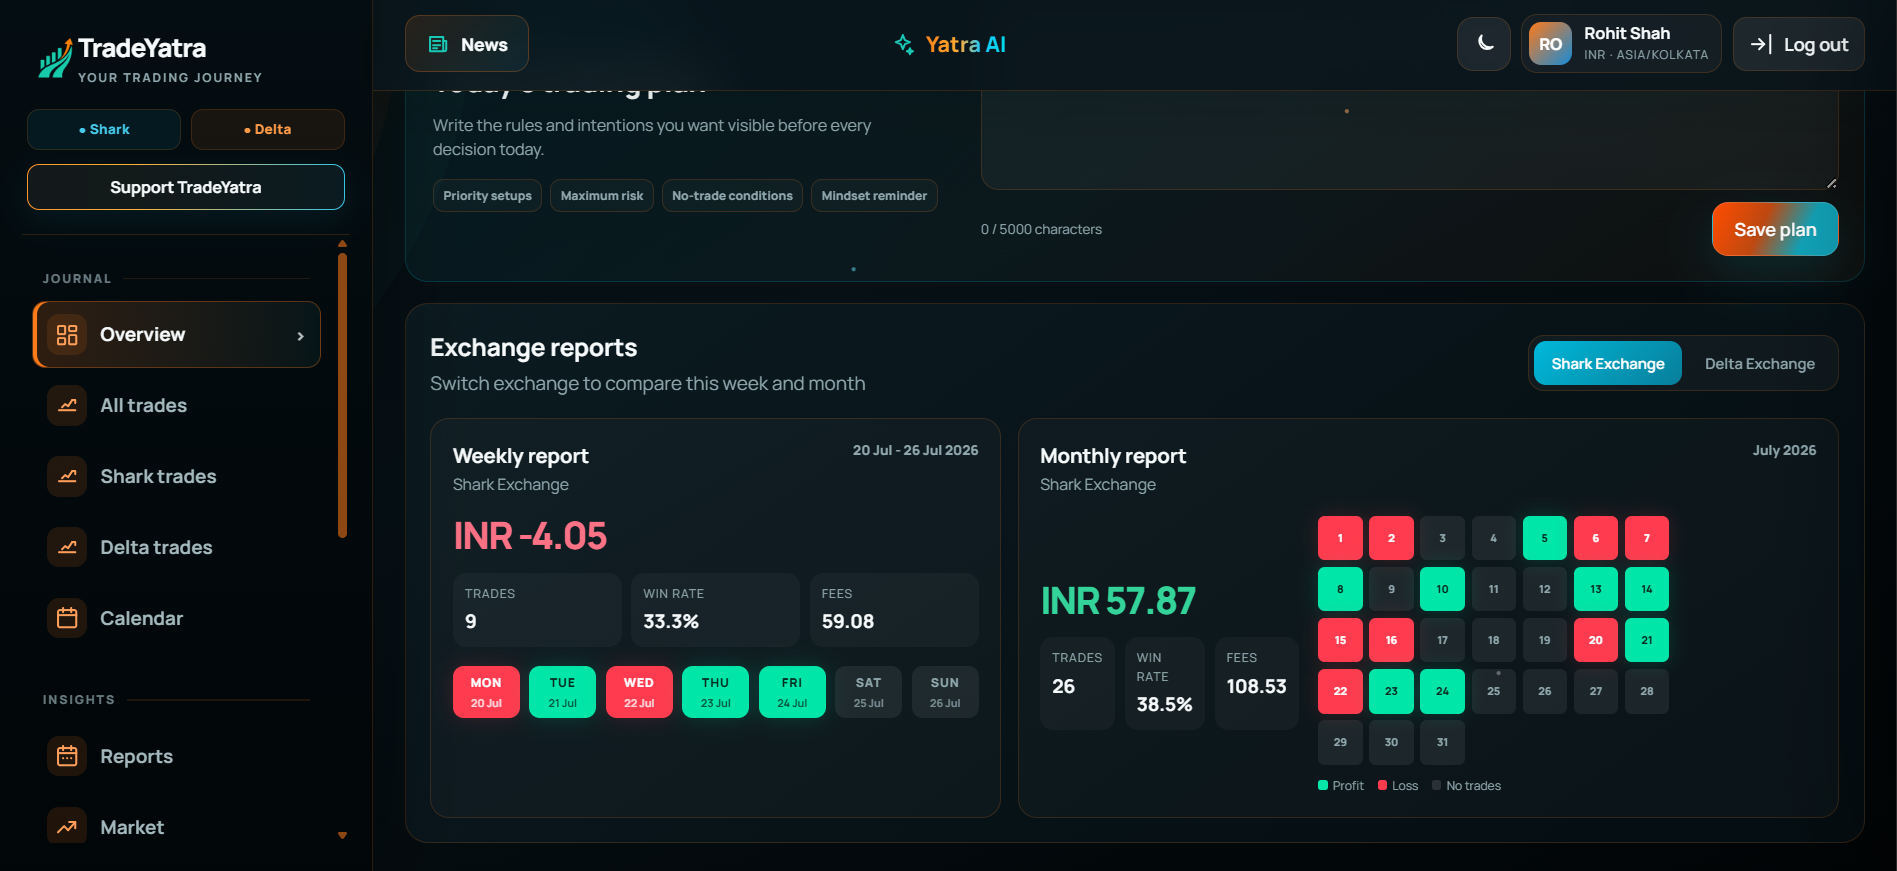The width and height of the screenshot is (1897, 871).
Task: Click the Delta trades chart icon
Action: coord(67,547)
